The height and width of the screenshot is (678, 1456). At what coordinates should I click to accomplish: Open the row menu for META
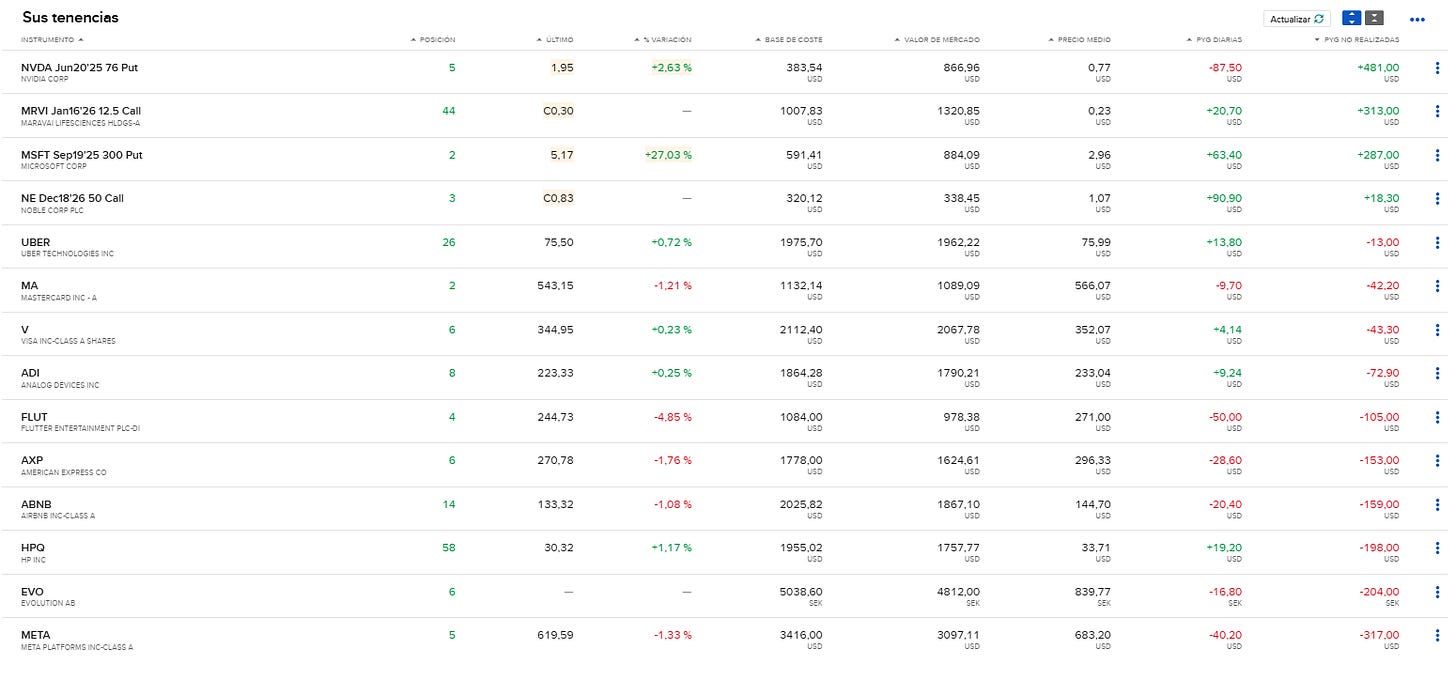[1437, 635]
